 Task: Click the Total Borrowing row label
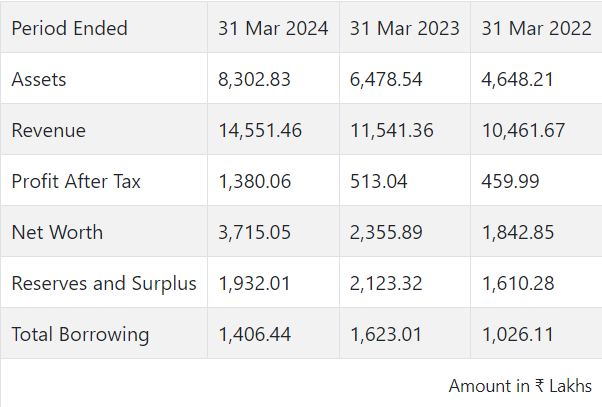point(80,334)
